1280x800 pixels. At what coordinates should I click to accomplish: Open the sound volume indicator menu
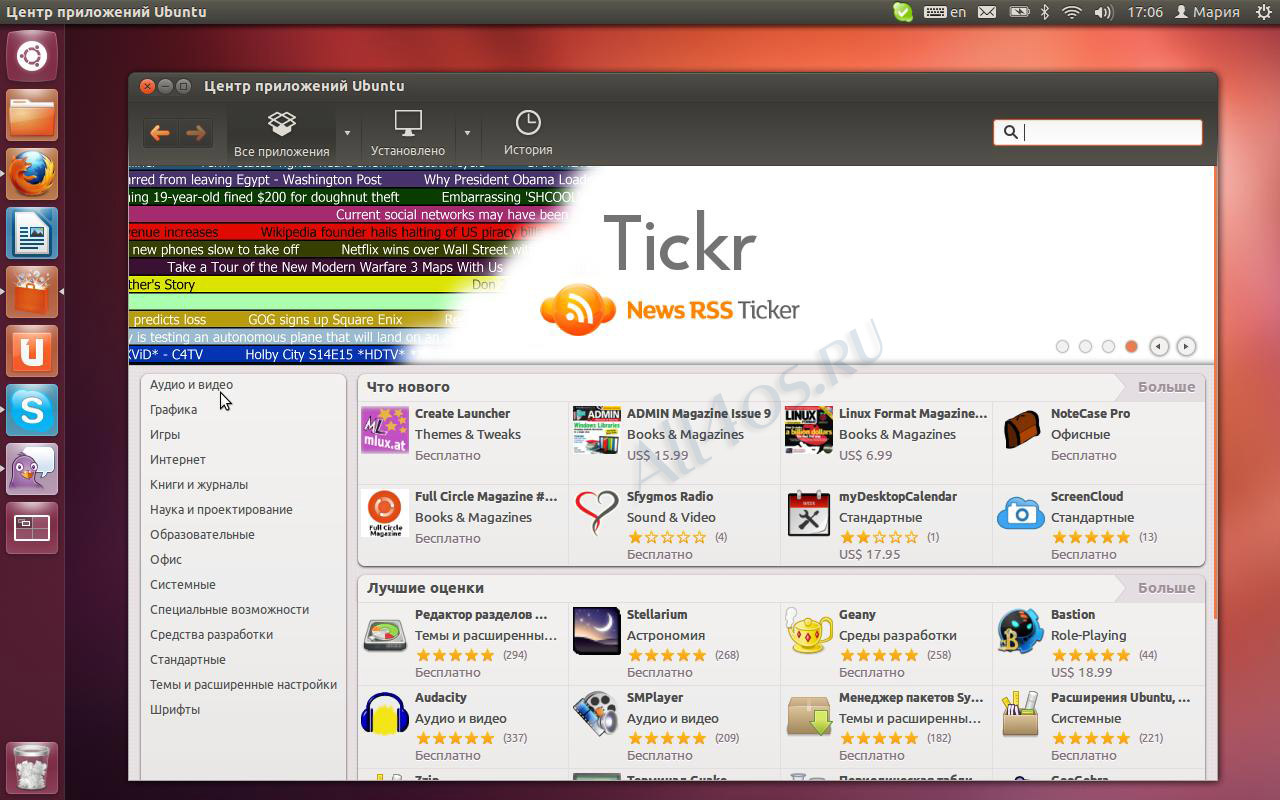click(1104, 12)
